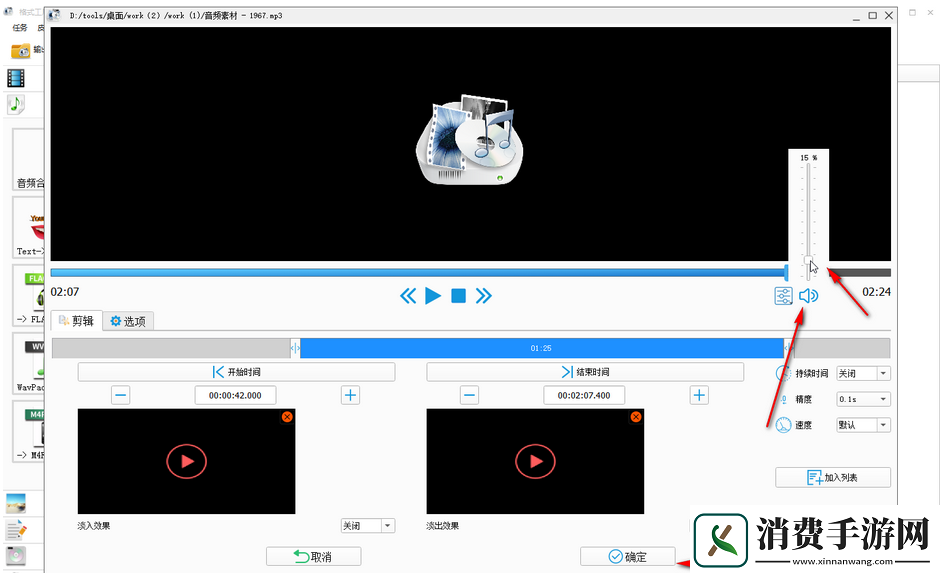Switch to the 选项 tab

[x=128, y=321]
